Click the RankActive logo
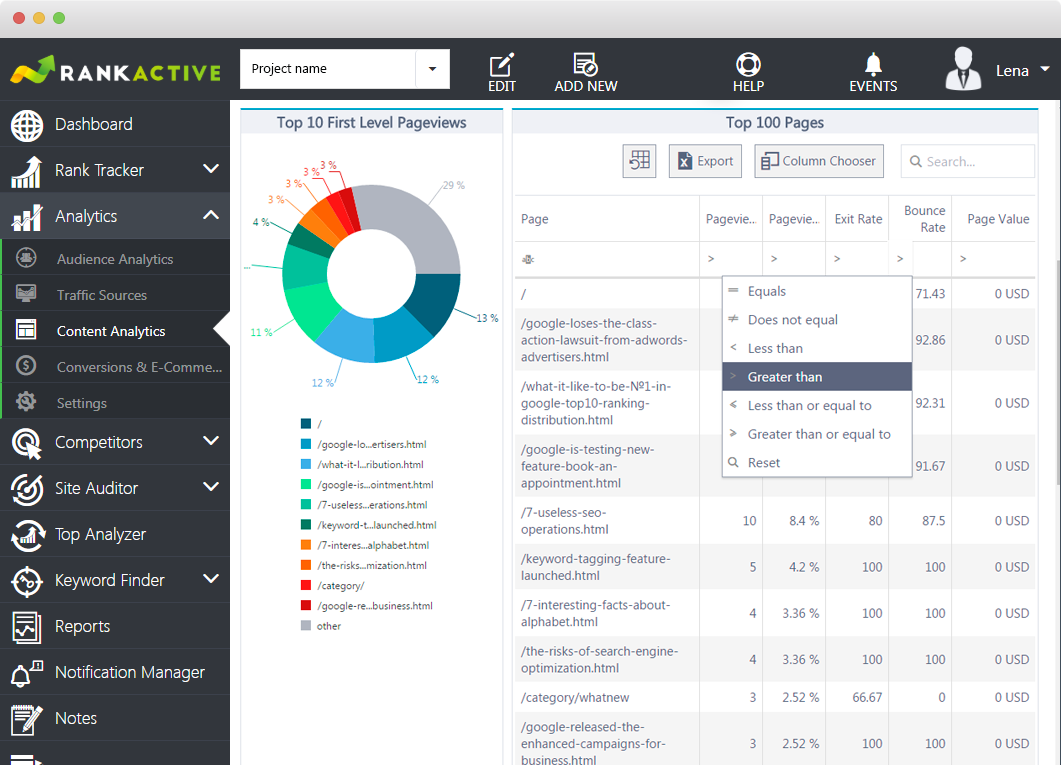Image resolution: width=1061 pixels, height=765 pixels. pos(116,70)
